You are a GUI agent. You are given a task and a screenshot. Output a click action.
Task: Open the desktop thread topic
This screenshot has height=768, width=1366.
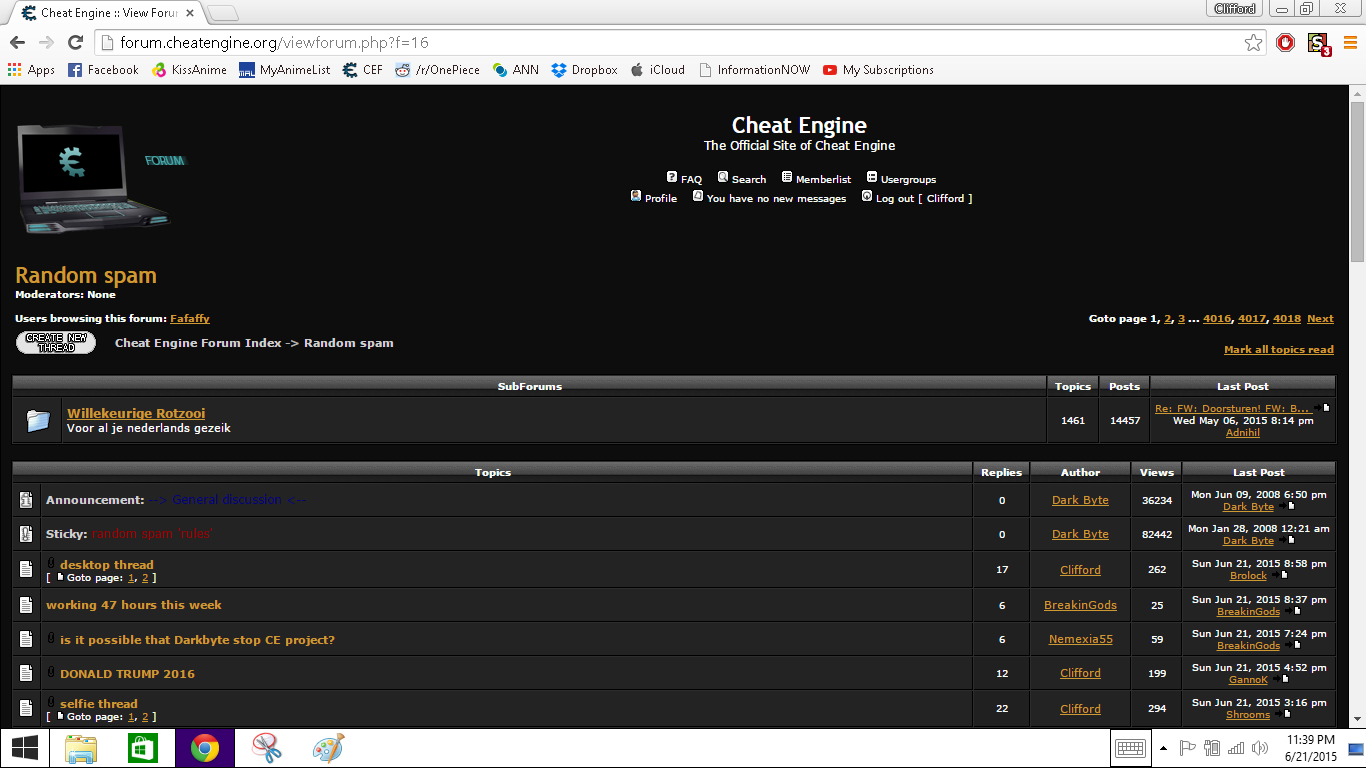pos(107,565)
